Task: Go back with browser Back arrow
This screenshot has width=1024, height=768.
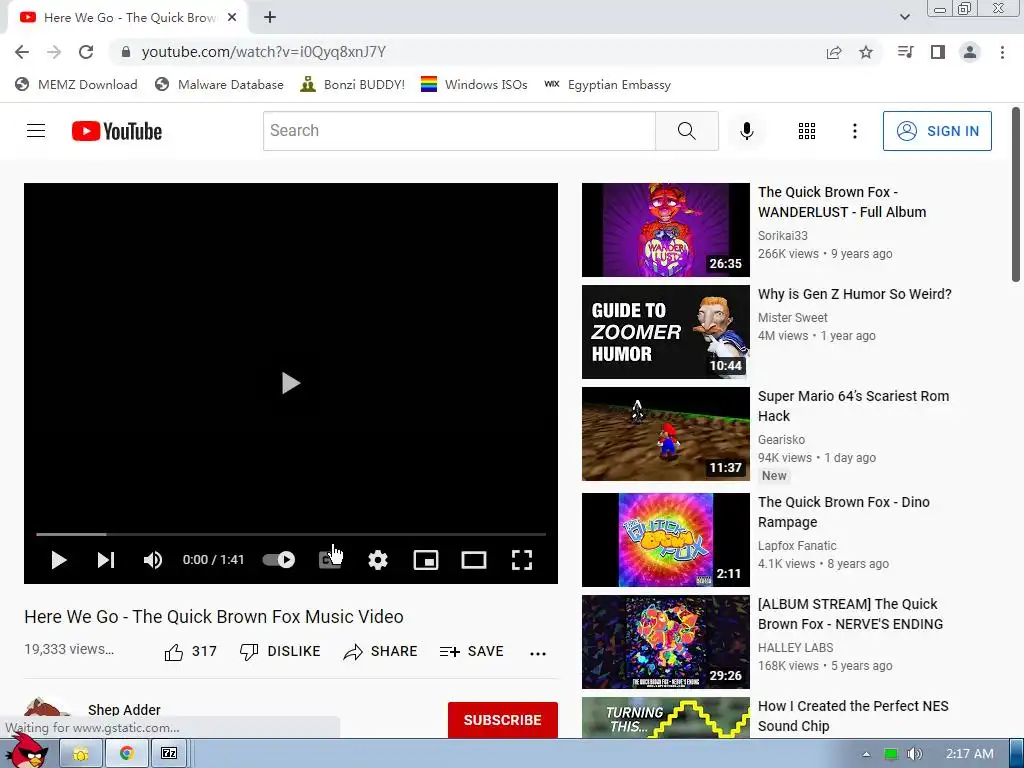Action: click(22, 52)
